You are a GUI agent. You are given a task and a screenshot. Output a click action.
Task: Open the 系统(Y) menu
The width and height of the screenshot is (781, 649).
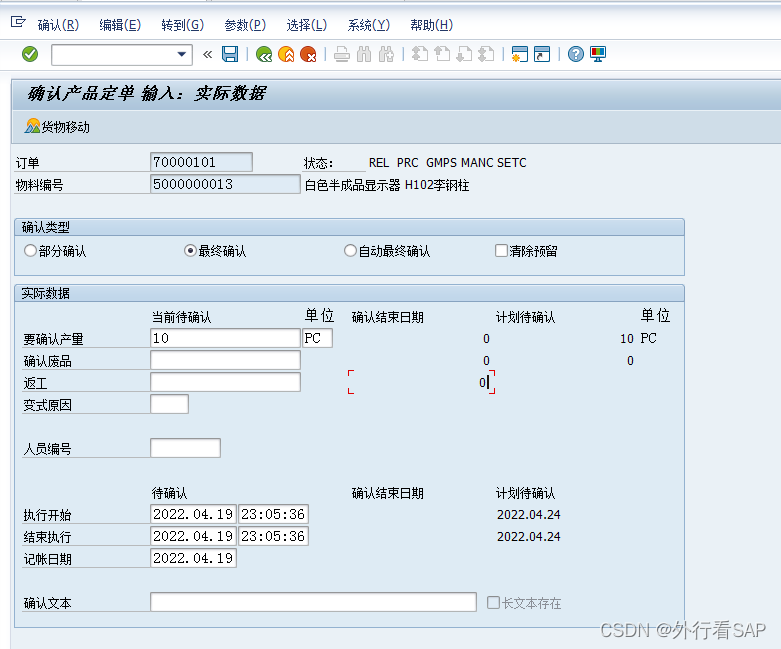369,25
